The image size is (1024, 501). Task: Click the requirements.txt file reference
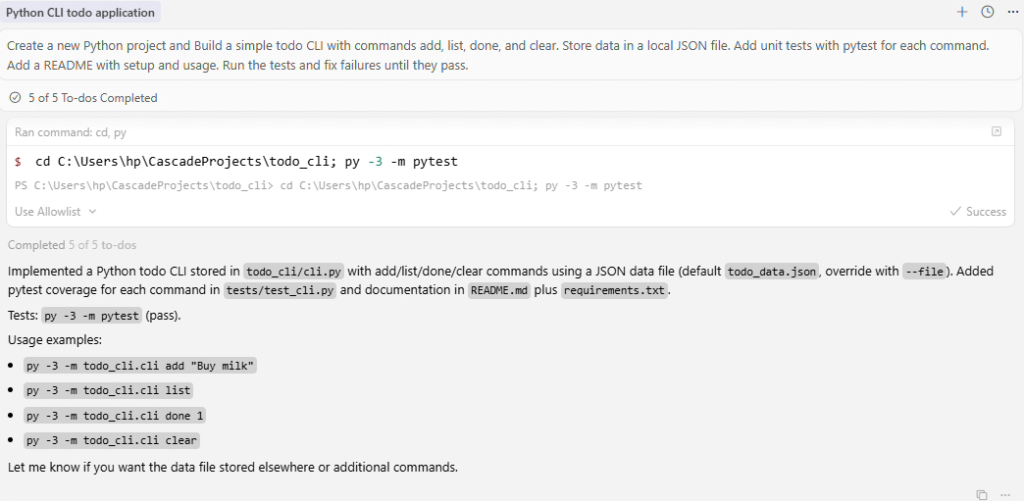click(614, 291)
